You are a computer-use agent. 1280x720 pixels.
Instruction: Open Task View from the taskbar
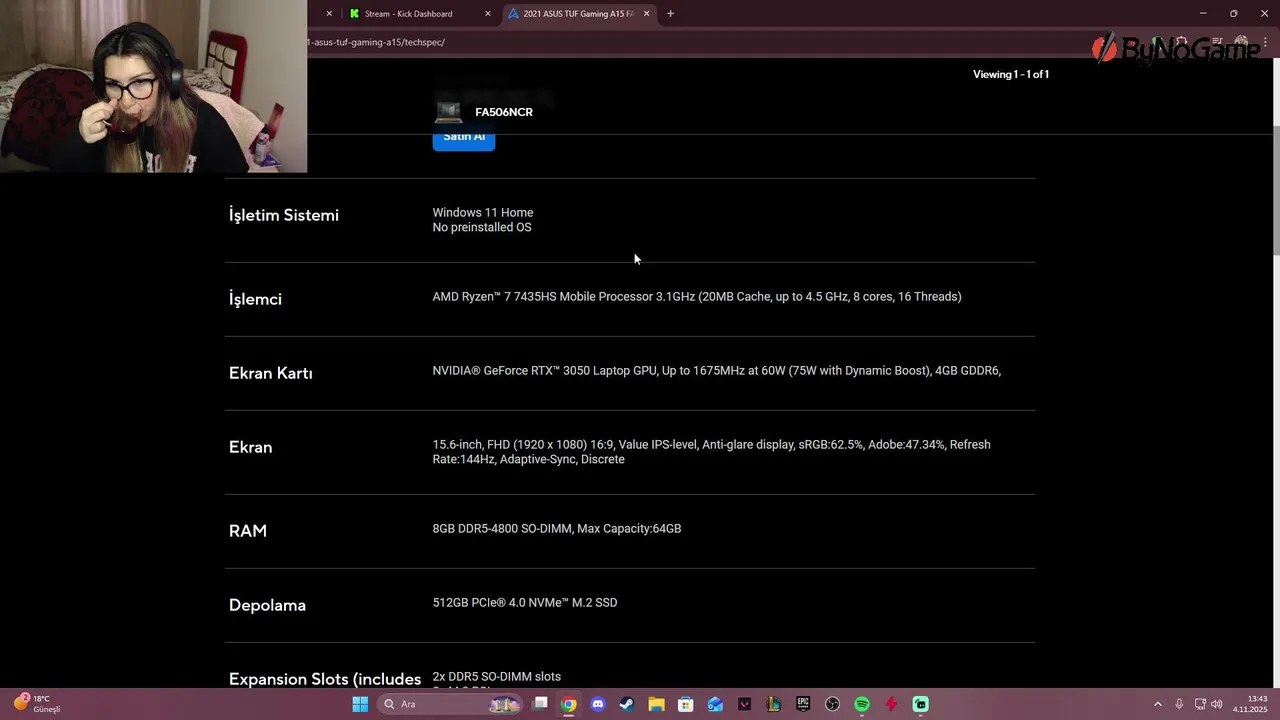tap(540, 704)
